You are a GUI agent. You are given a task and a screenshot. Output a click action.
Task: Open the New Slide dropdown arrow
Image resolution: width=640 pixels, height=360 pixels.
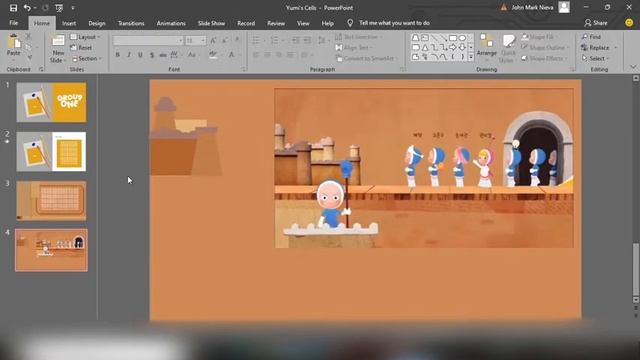point(64,60)
